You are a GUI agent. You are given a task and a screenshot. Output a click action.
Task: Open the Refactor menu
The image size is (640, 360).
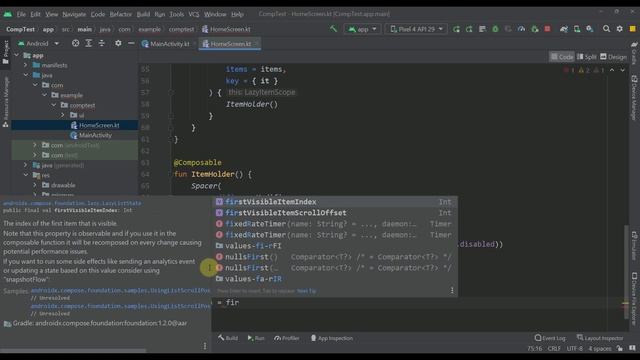pyautogui.click(x=120, y=14)
